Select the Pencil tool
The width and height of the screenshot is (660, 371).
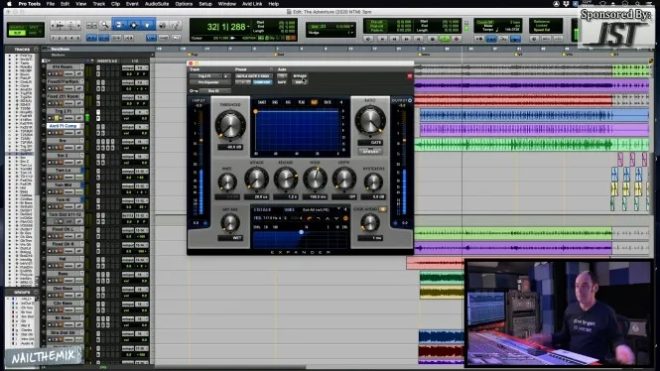pyautogui.click(x=176, y=26)
